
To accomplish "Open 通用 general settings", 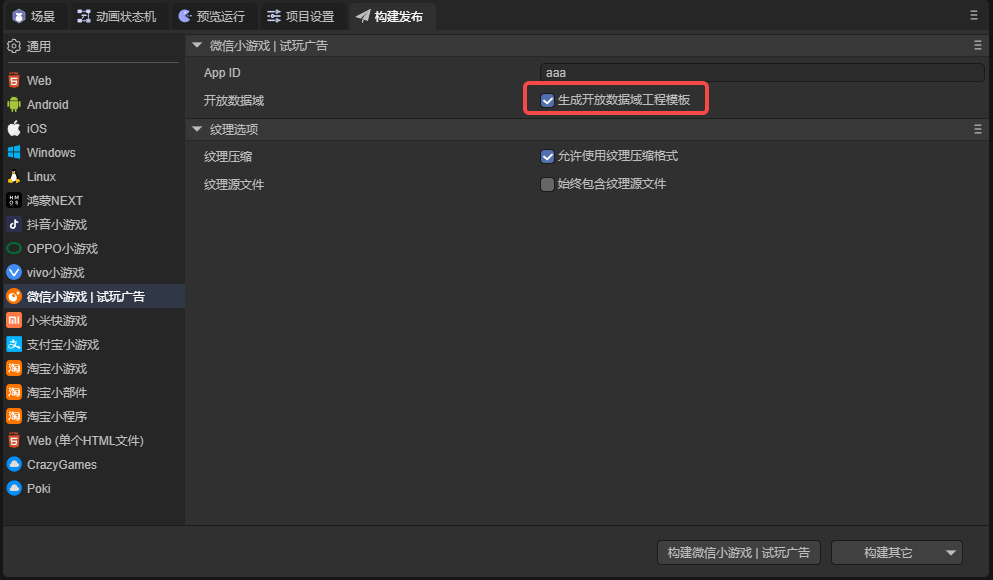I will click(39, 46).
